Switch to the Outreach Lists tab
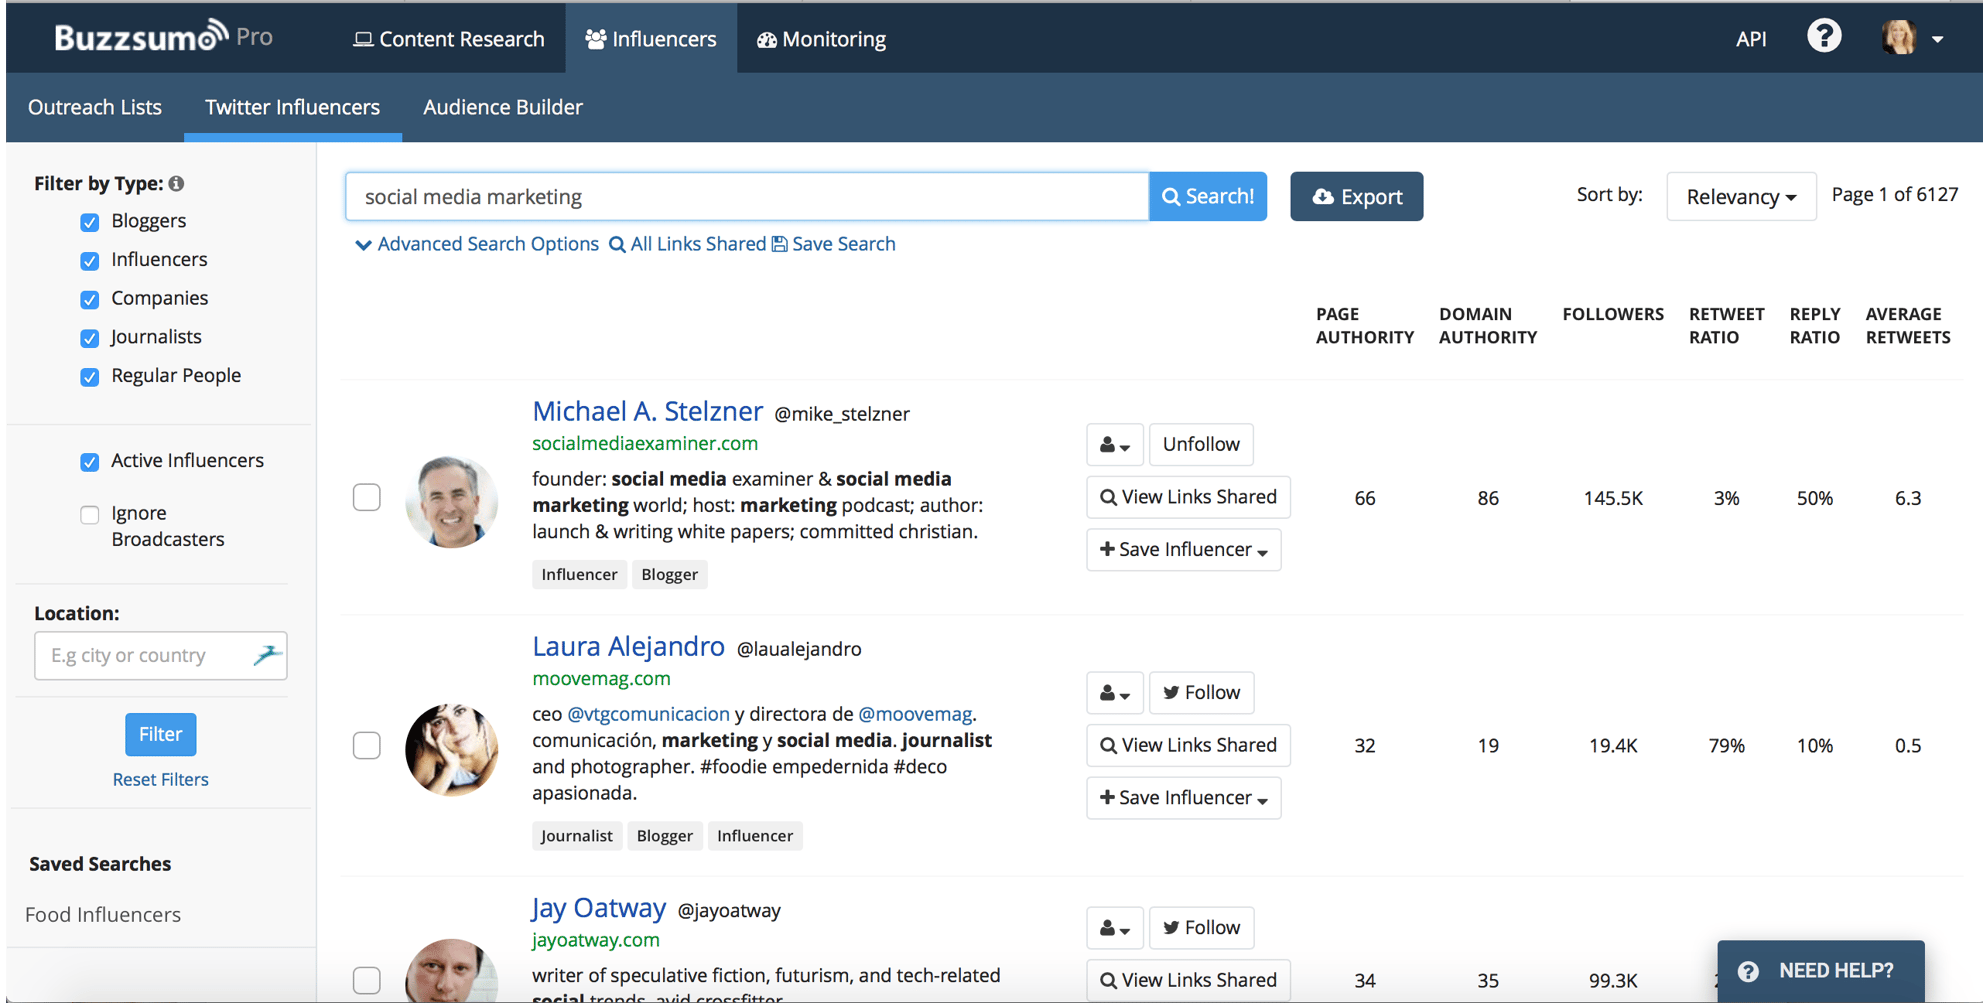Viewport: 1983px width, 1003px height. click(x=95, y=107)
